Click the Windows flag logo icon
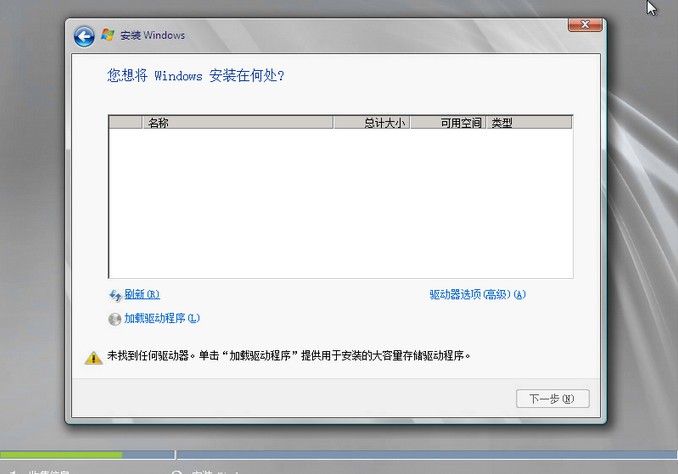678x474 pixels. [108, 35]
